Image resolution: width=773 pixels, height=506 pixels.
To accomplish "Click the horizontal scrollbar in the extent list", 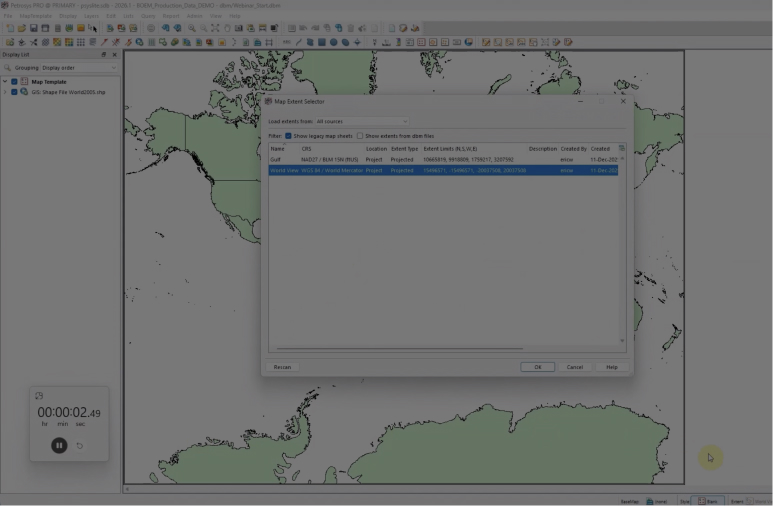I will click(x=400, y=349).
